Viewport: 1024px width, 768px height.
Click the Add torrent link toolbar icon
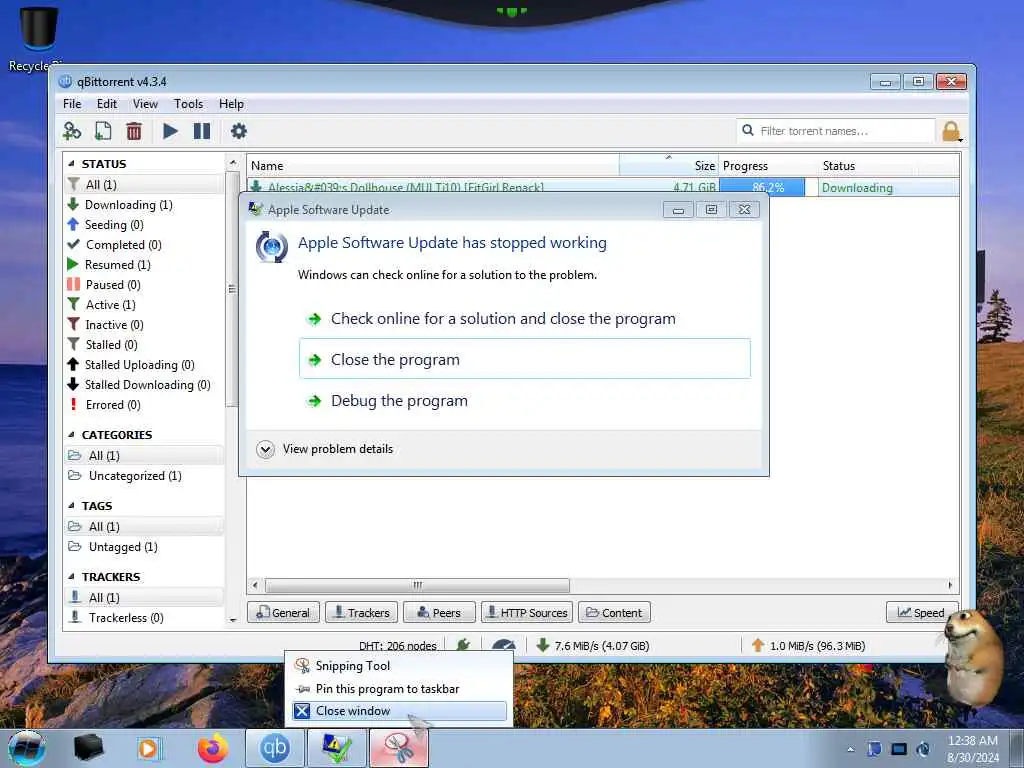click(72, 131)
